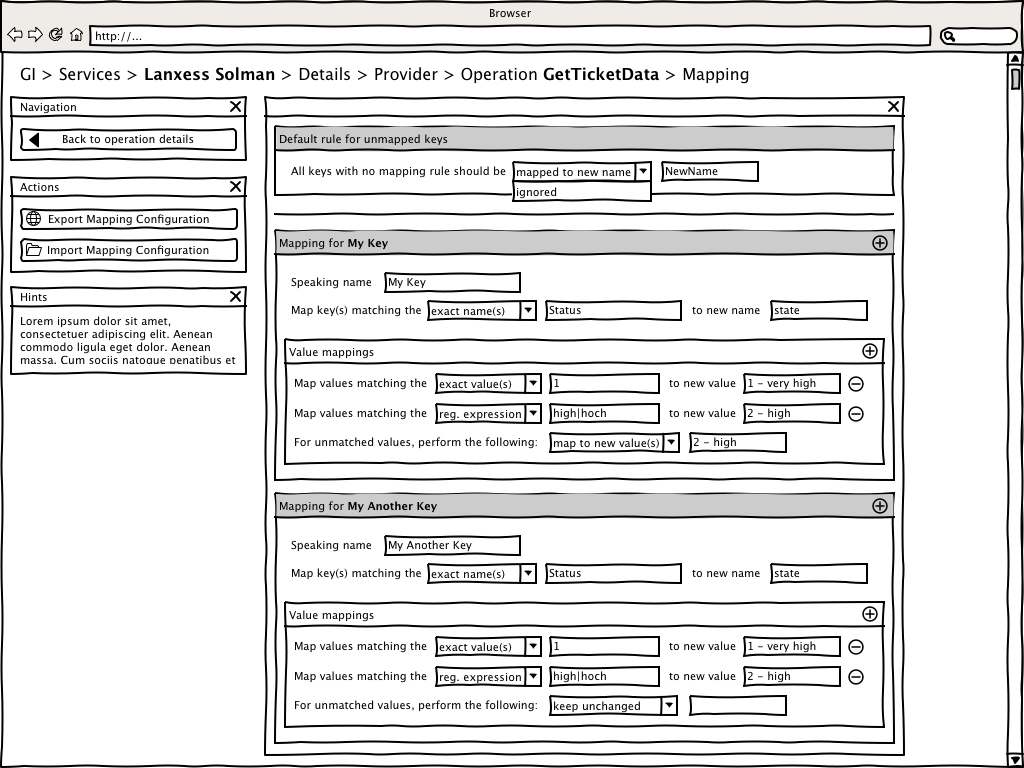
Task: Click the browser home icon
Action: [77, 35]
